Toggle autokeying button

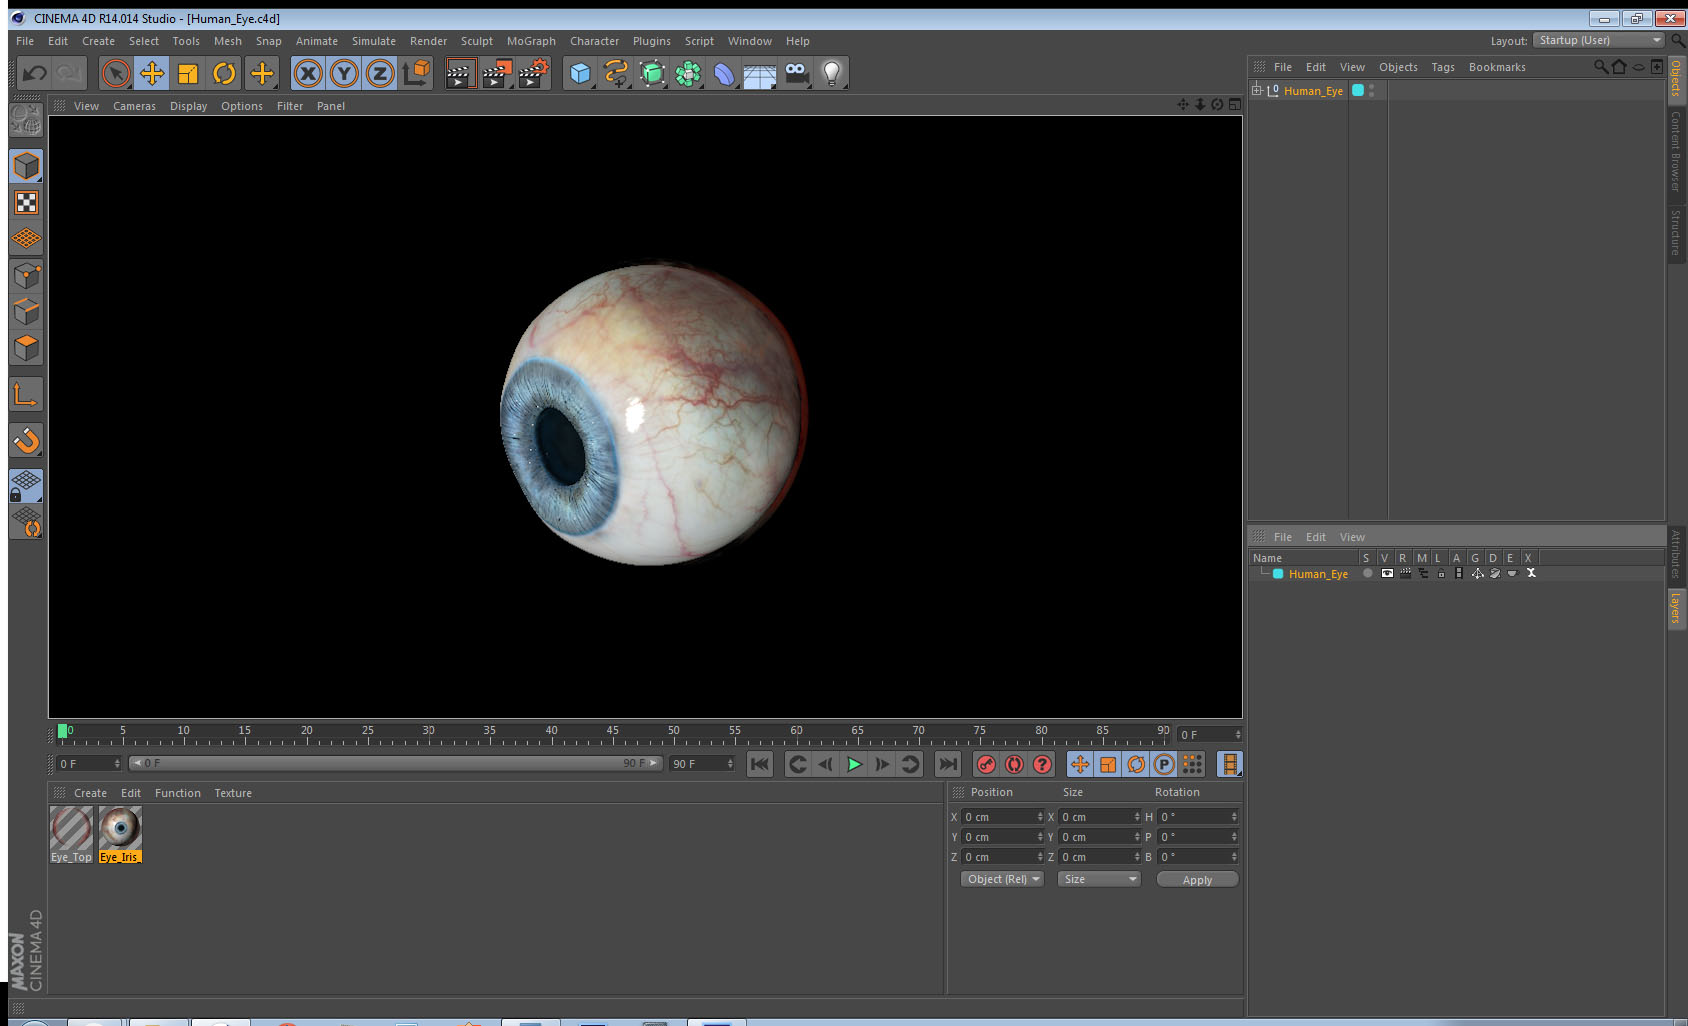[1014, 765]
